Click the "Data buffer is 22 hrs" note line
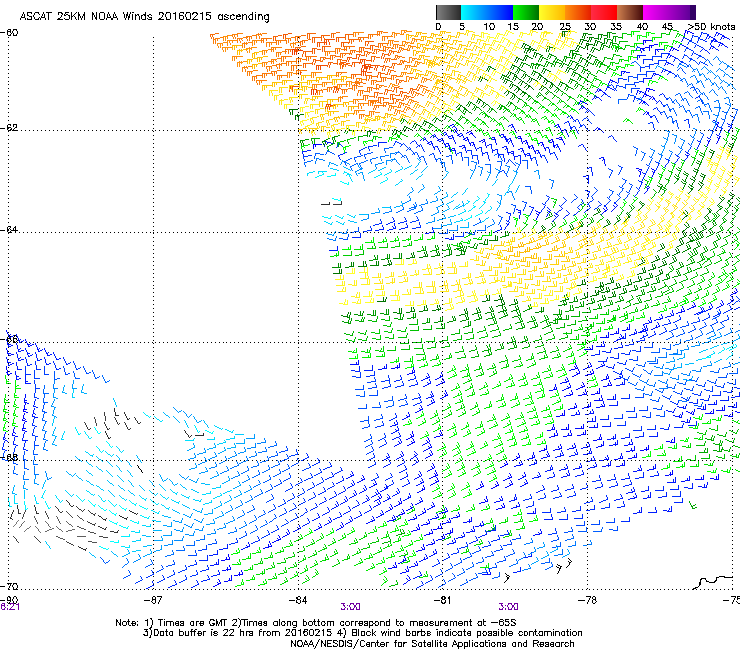This screenshot has height=650, width=740. 362,633
